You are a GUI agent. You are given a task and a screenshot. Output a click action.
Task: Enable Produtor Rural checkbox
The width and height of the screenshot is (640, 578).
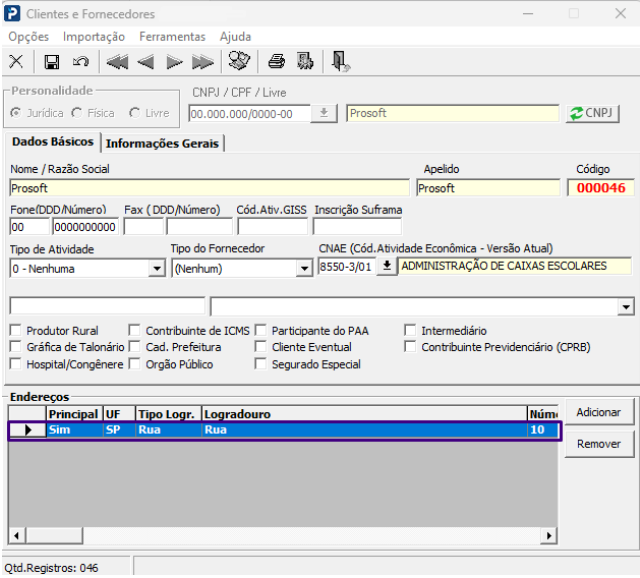click(x=16, y=330)
